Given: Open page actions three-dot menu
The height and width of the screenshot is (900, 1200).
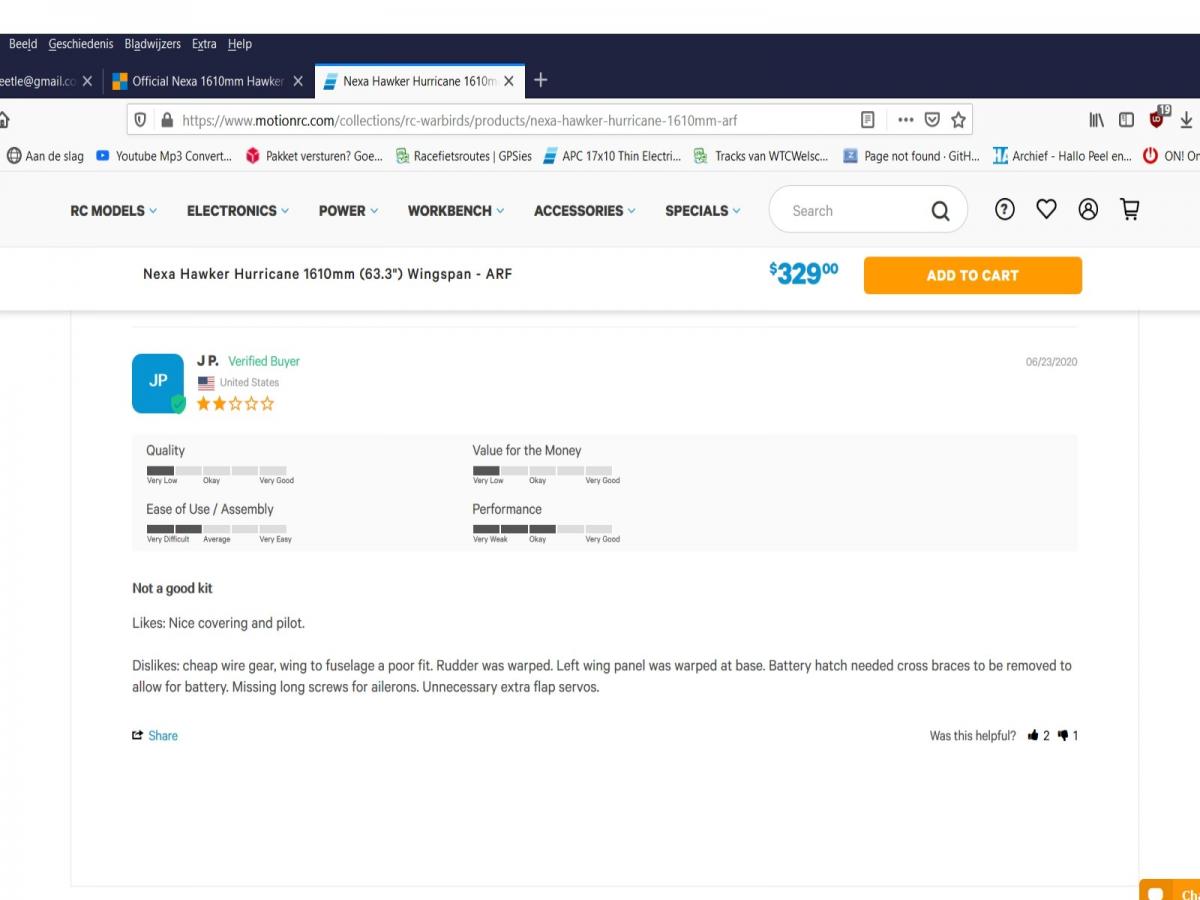Looking at the screenshot, I should 906,120.
